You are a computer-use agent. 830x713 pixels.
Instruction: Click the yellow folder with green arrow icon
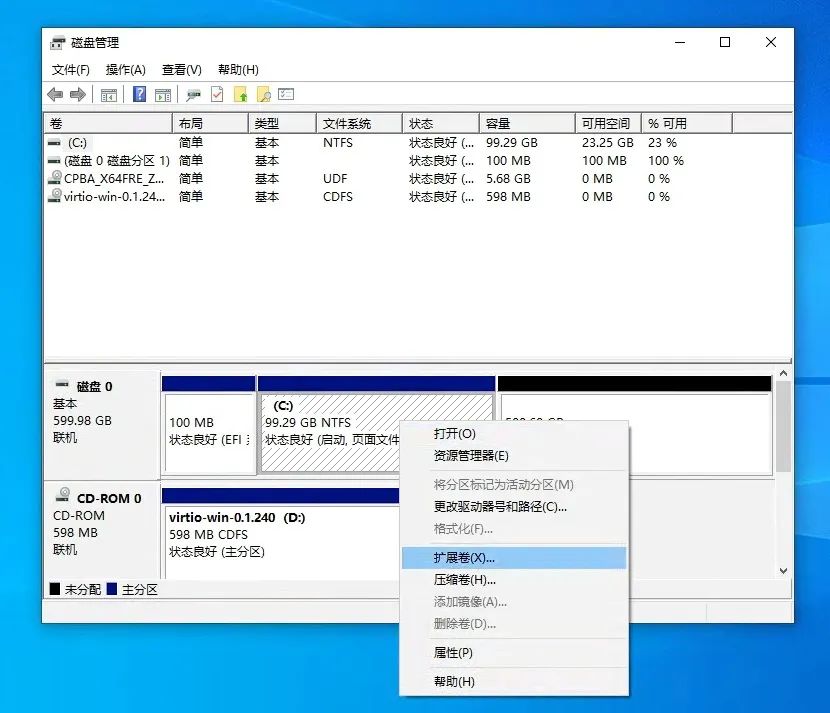[x=241, y=95]
